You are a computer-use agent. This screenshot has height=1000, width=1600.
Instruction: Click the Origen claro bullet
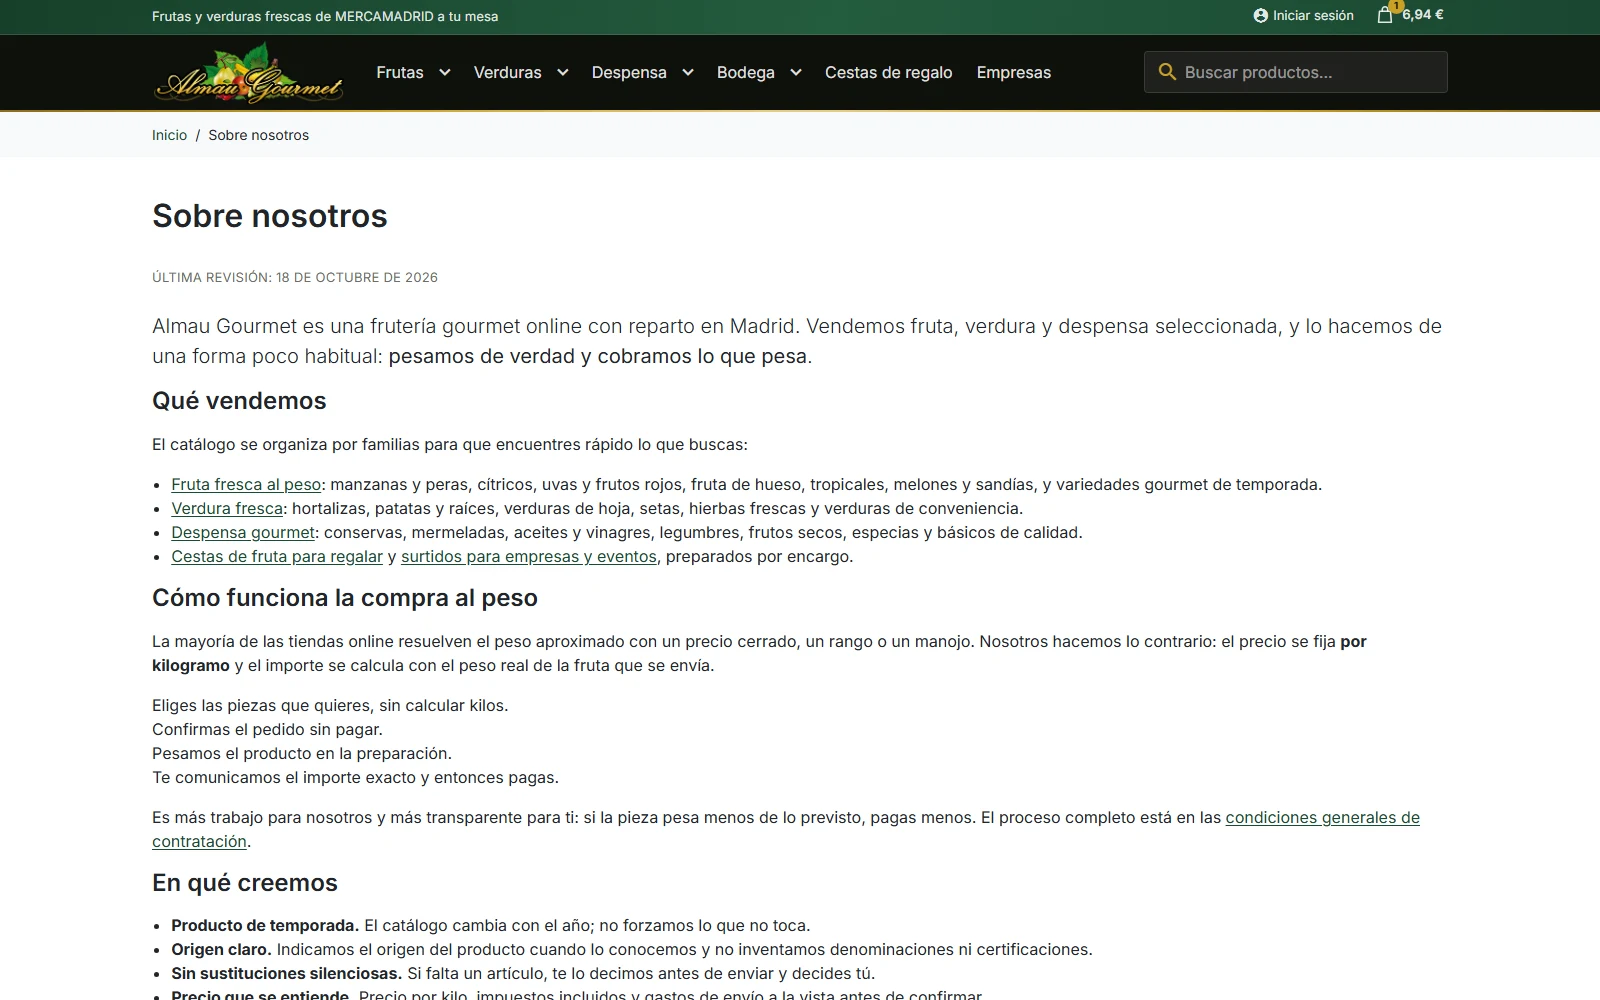coord(631,949)
